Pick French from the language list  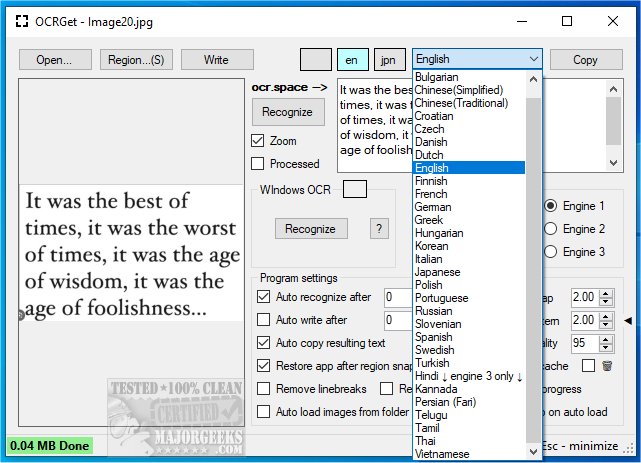(x=469, y=194)
